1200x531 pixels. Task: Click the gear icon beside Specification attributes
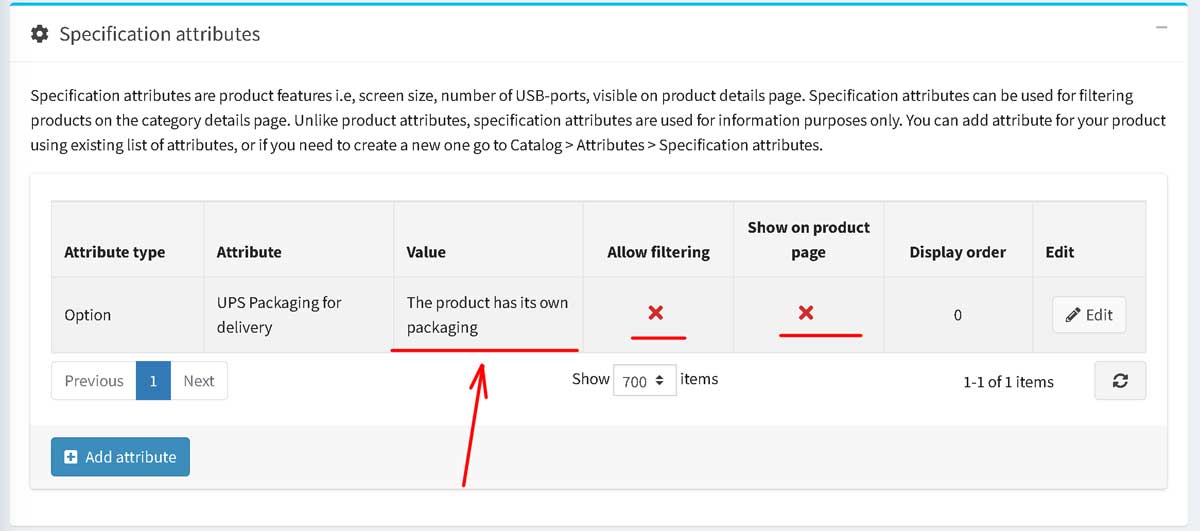[40, 34]
